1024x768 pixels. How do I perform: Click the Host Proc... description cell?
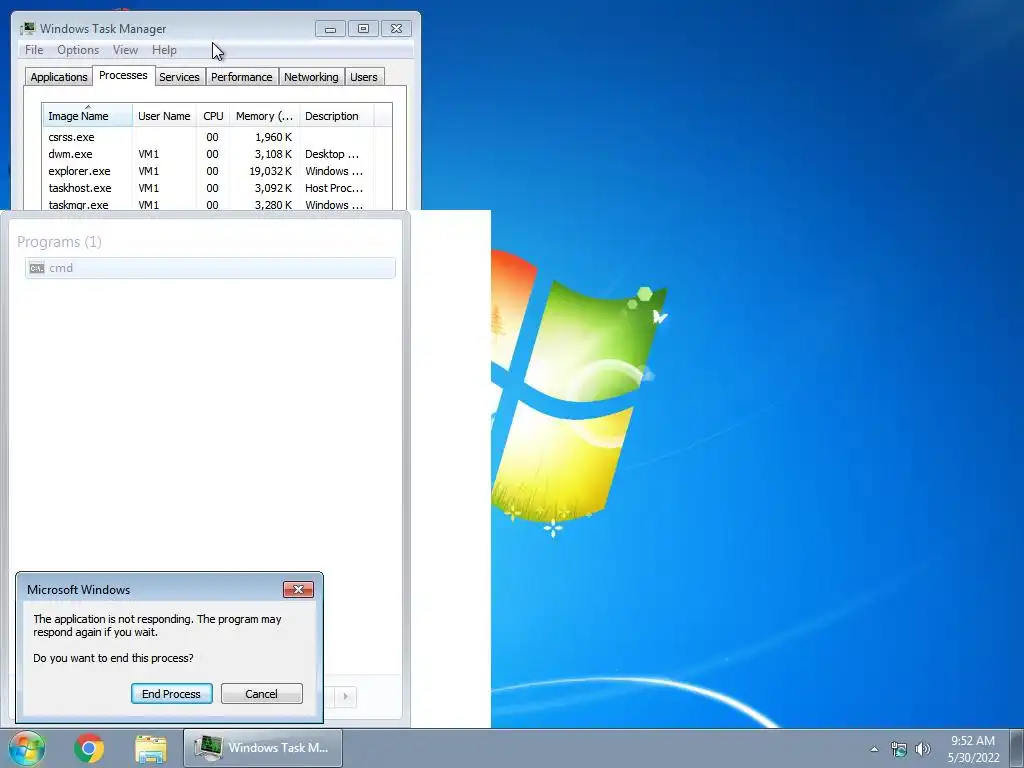pos(334,188)
